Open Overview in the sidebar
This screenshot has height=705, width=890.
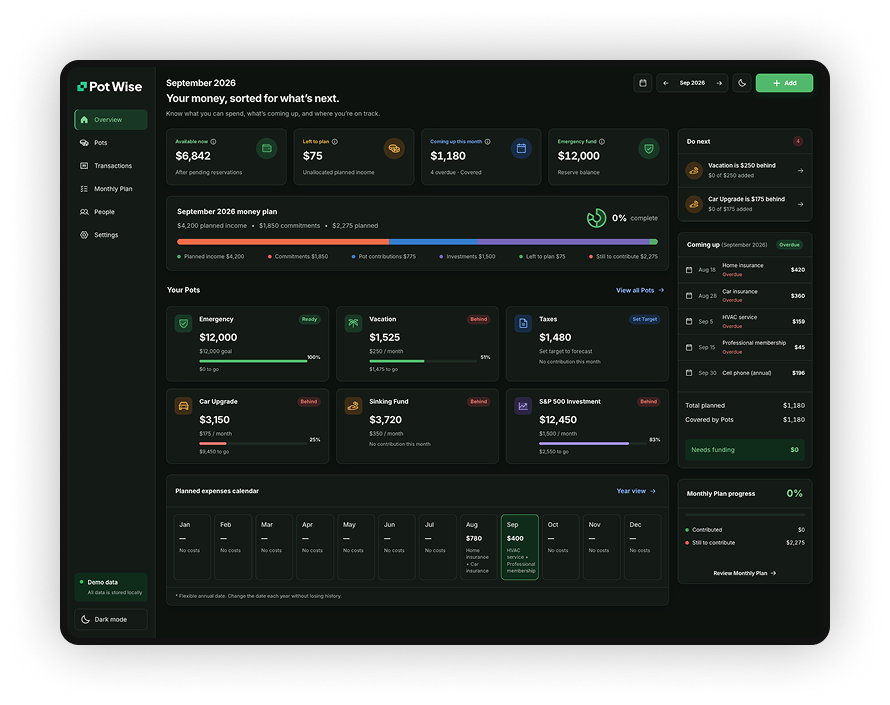tap(111, 120)
